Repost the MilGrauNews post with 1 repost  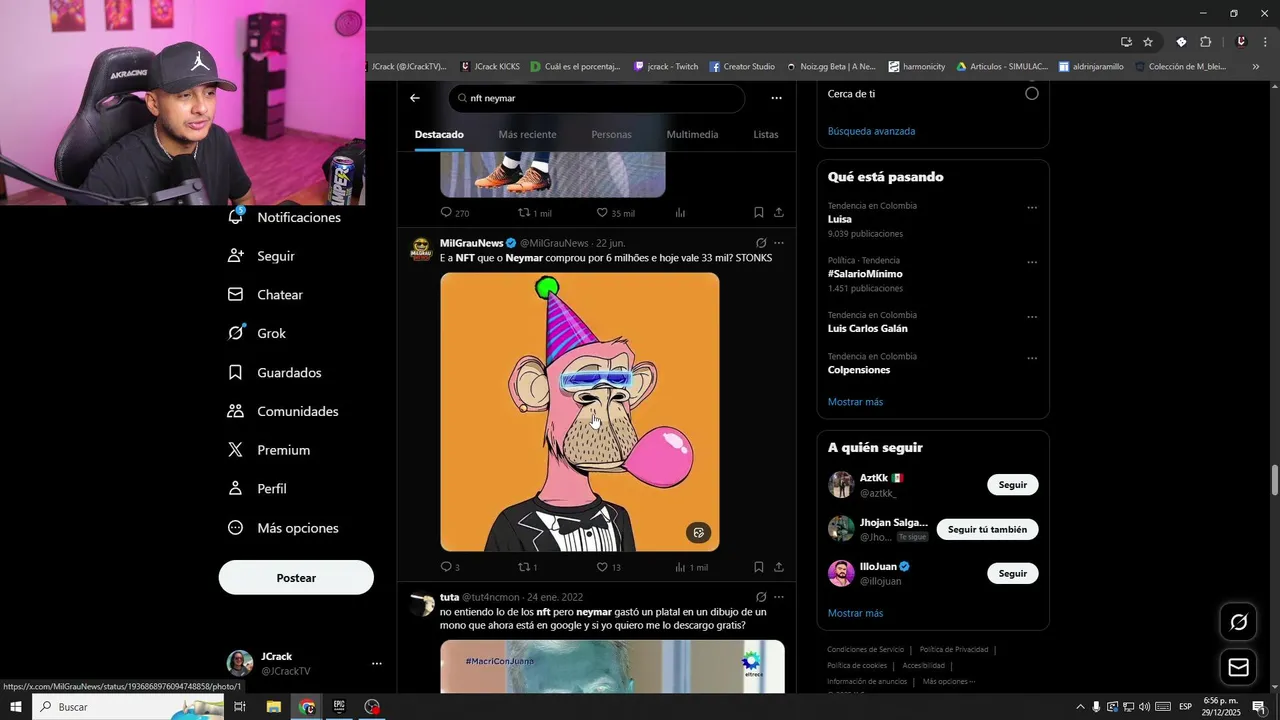click(x=527, y=567)
